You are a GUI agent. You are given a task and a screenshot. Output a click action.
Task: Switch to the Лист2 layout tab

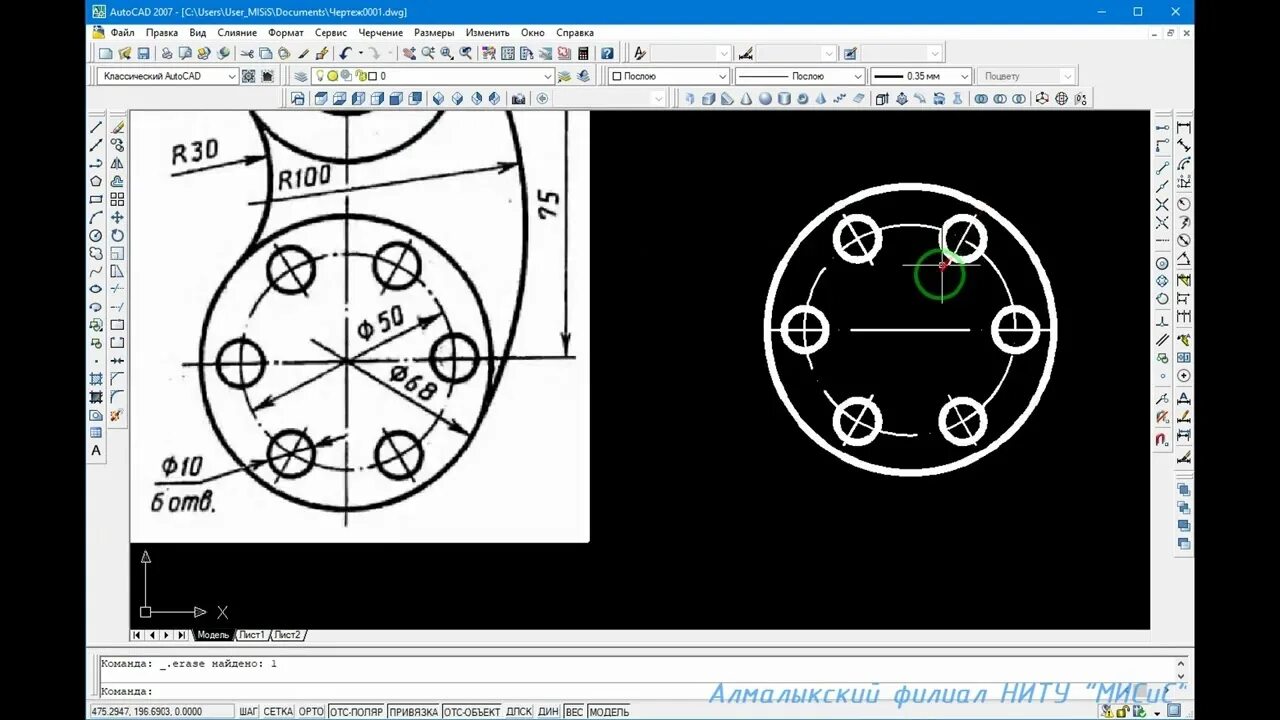tap(288, 635)
